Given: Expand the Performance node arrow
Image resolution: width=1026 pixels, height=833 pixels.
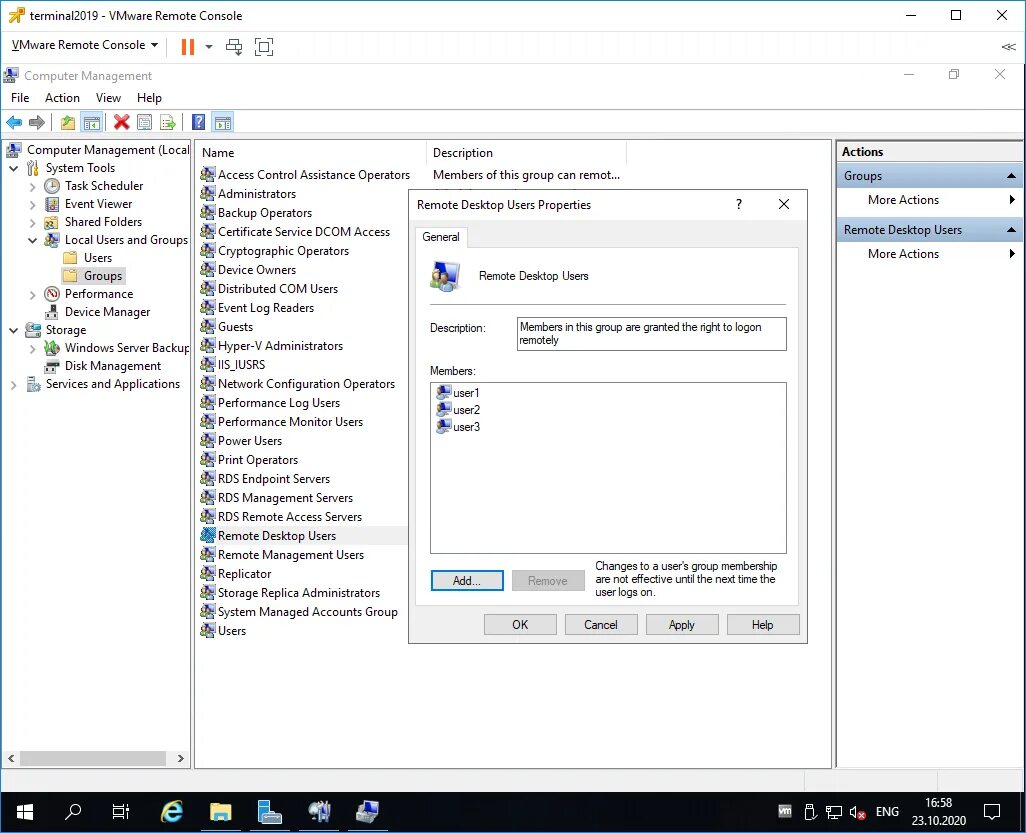Looking at the screenshot, I should point(33,294).
